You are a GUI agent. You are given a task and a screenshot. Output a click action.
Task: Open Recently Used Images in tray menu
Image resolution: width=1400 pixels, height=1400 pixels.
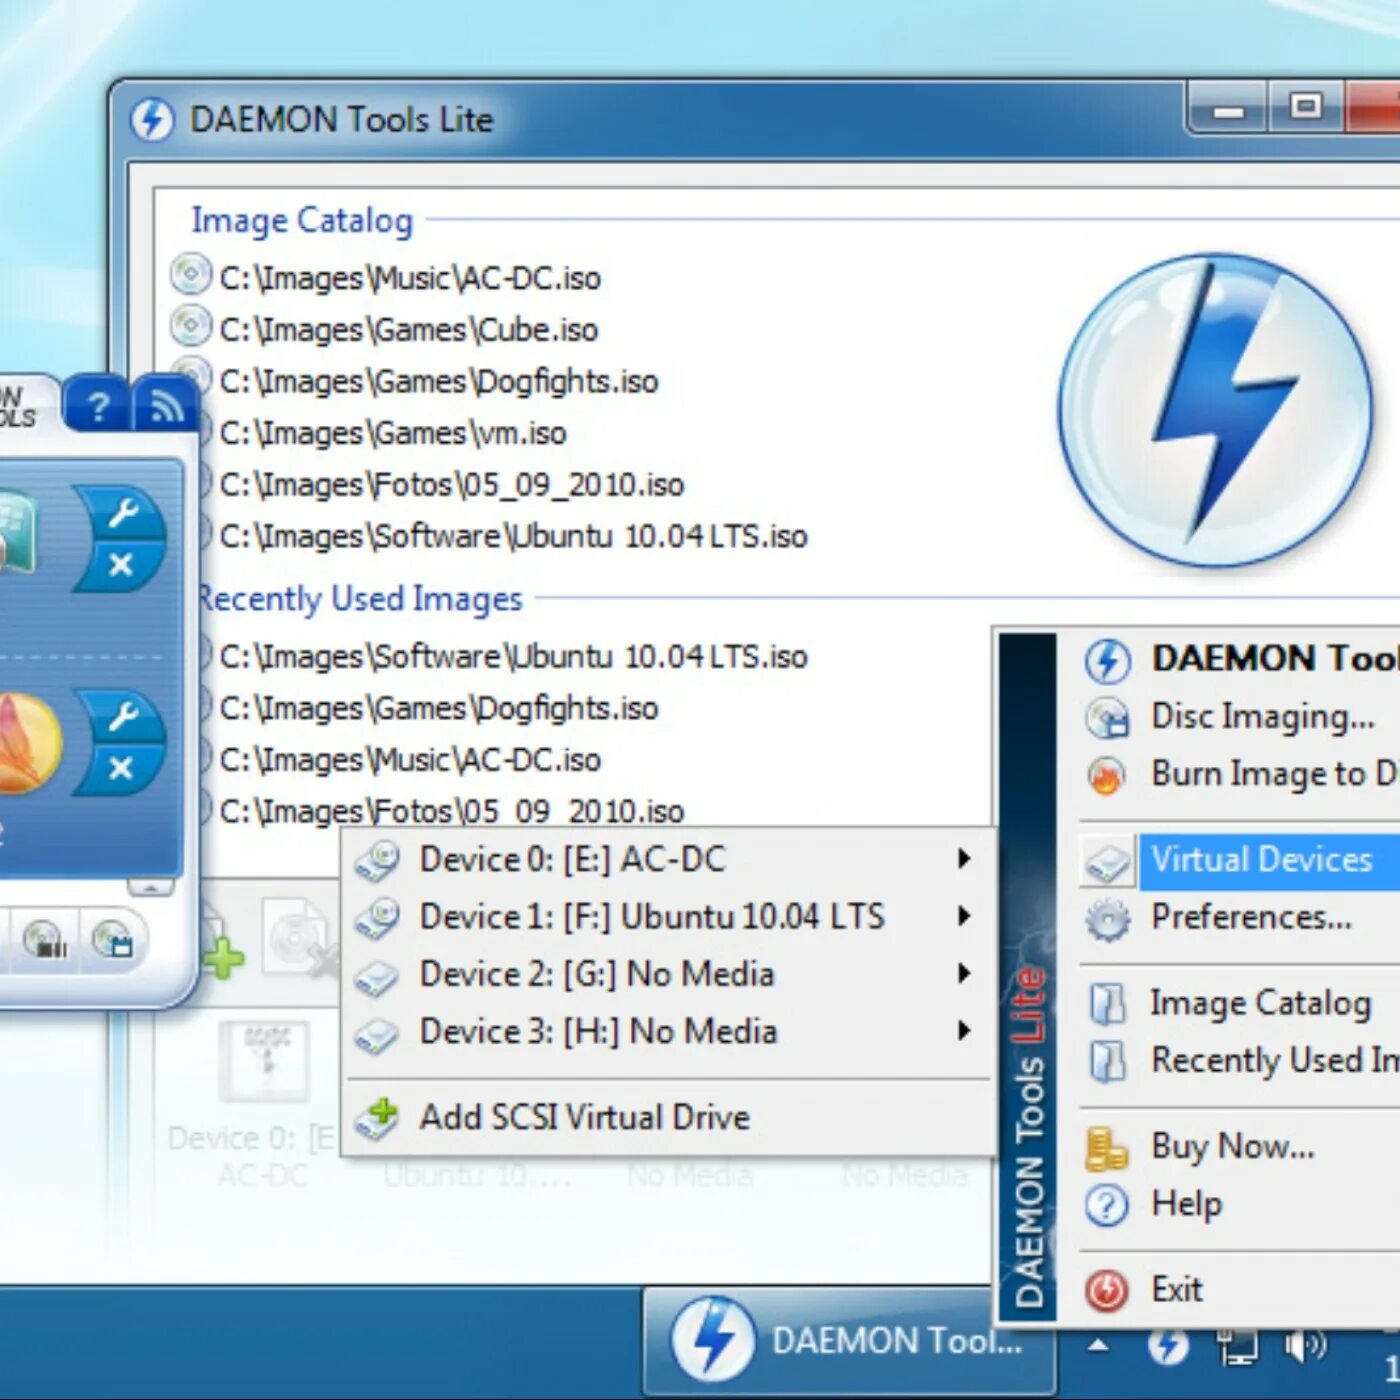pyautogui.click(x=1239, y=1060)
